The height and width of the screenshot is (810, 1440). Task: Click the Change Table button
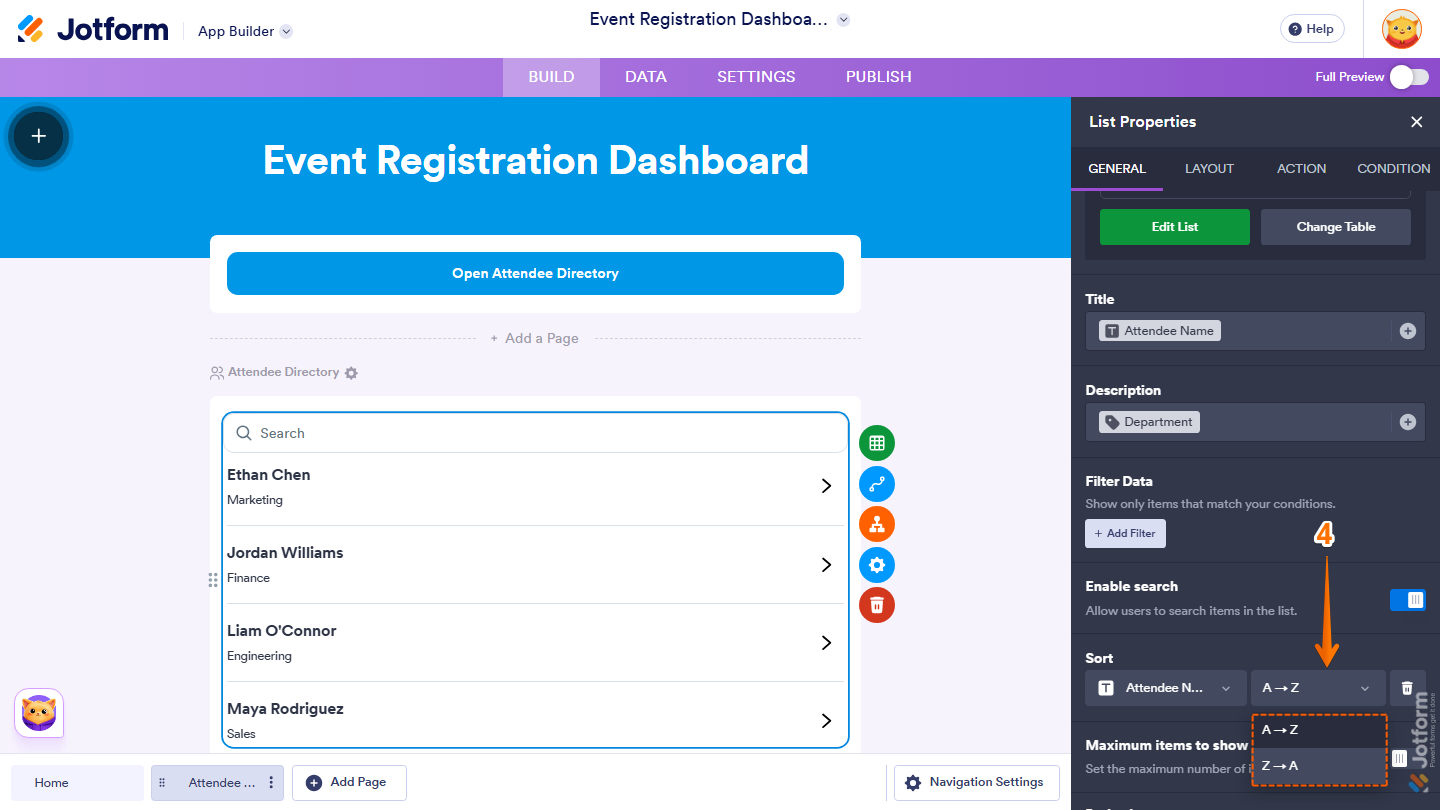coord(1336,227)
